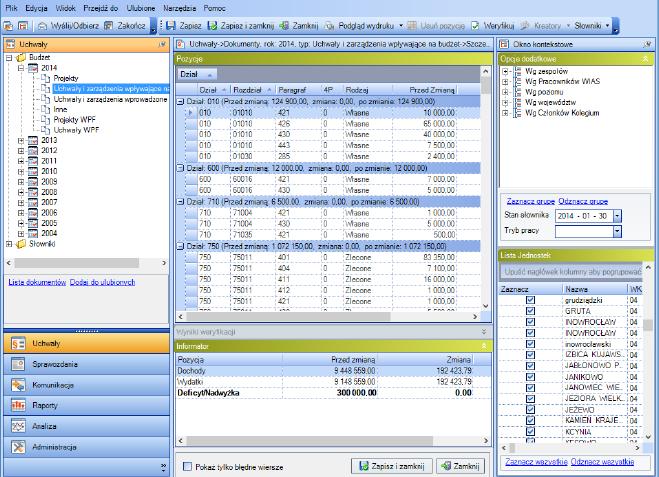The width and height of the screenshot is (659, 477).
Task: Expand the 2013 year node
Action: tap(21, 140)
